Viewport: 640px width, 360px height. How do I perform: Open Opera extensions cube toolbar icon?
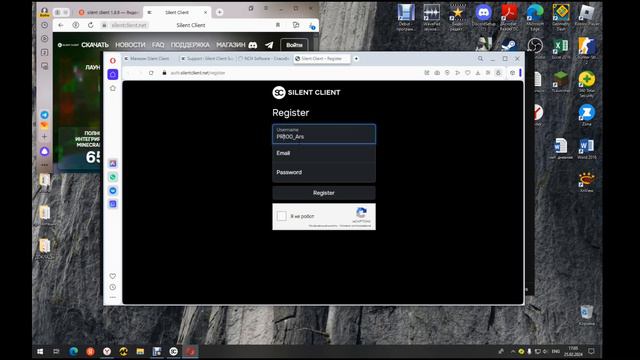tap(512, 73)
